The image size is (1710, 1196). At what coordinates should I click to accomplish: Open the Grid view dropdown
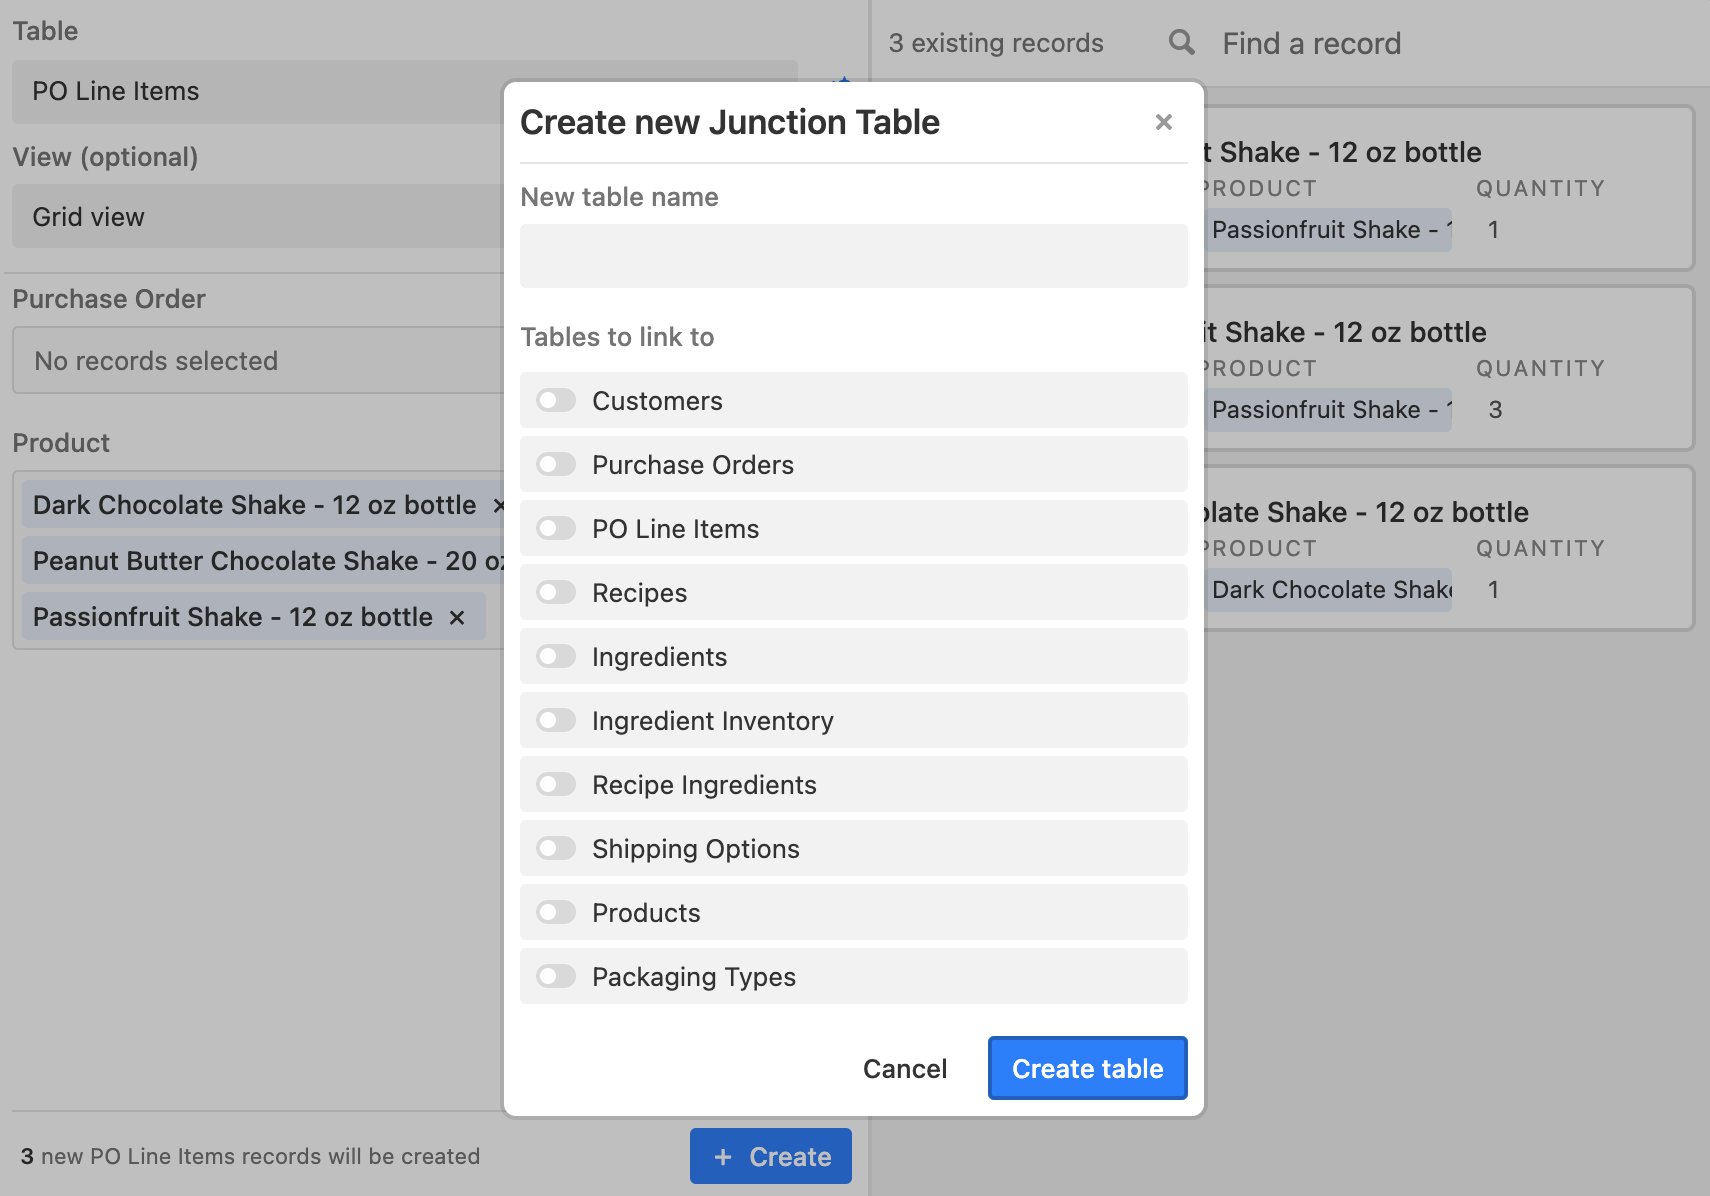(260, 217)
